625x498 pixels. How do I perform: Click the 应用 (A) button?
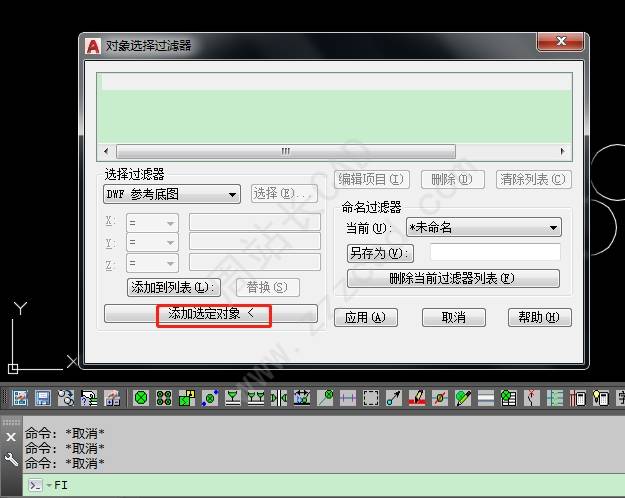point(365,318)
